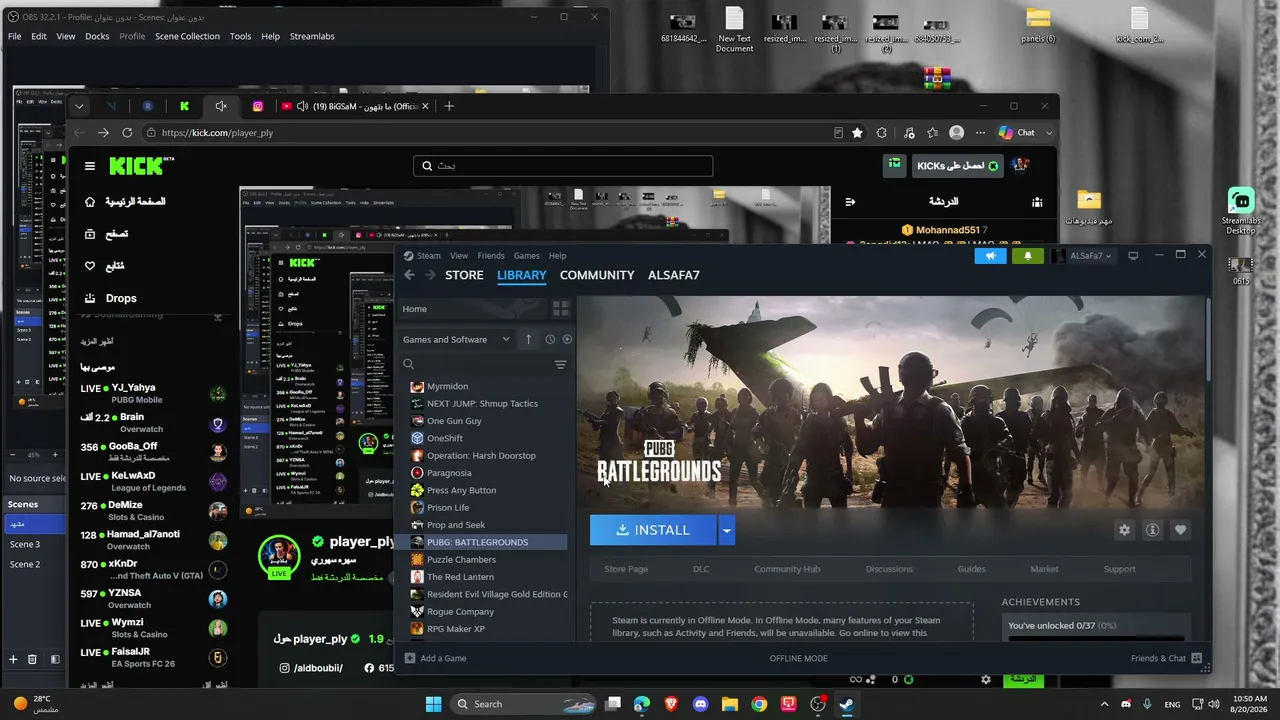Viewport: 1280px width, 720px height.
Task: Open Windows Start menu
Action: click(x=433, y=704)
